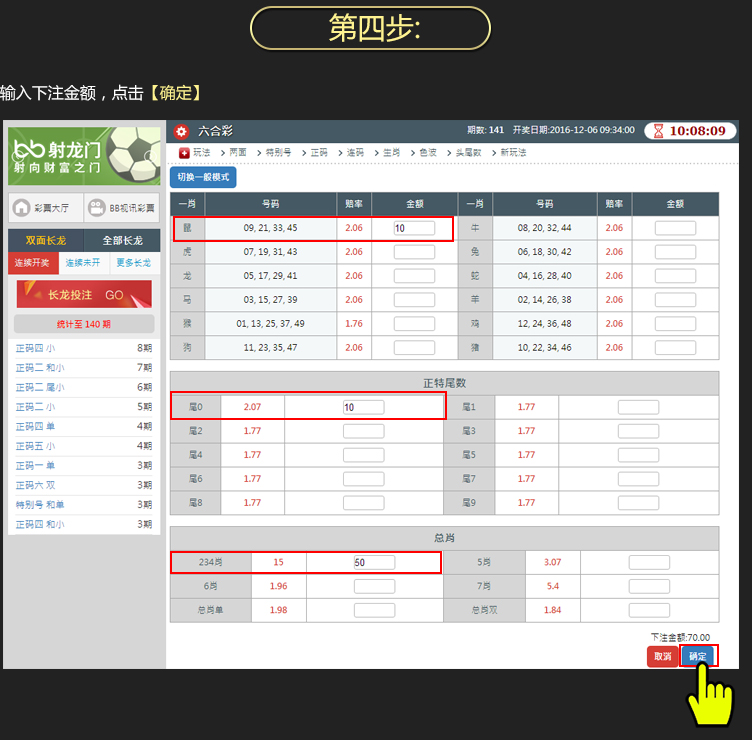The height and width of the screenshot is (740, 752).
Task: Click the 六合彩 gear icon
Action: [181, 131]
